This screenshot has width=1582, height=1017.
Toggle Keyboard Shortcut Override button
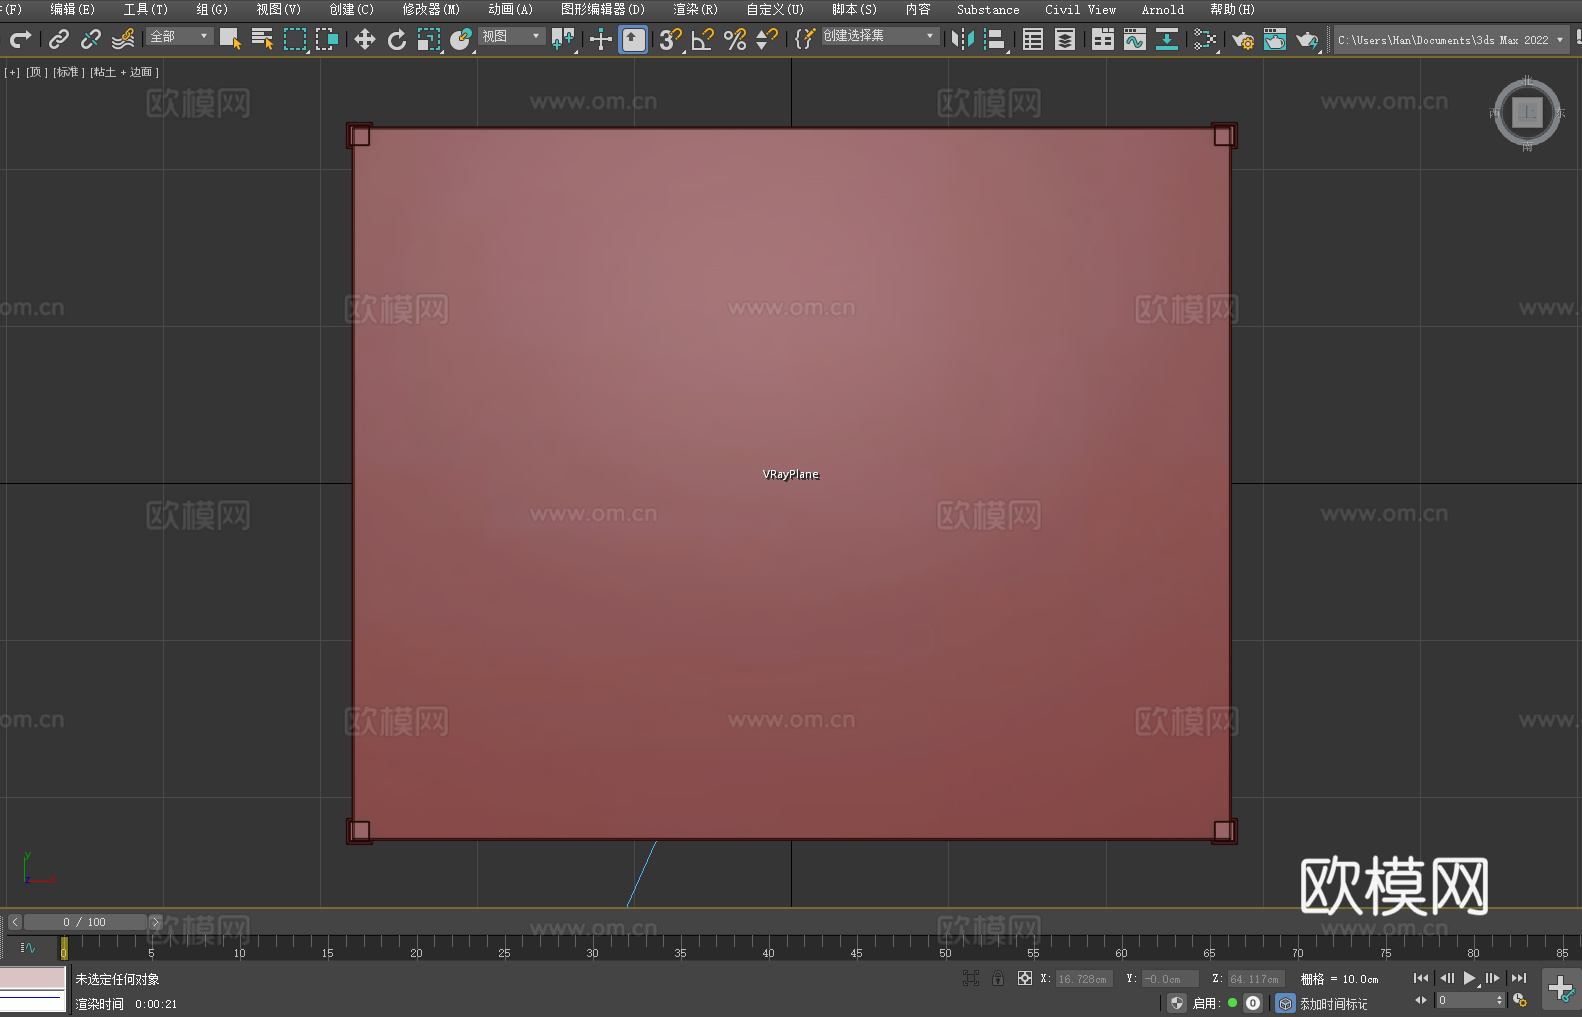pyautogui.click(x=633, y=39)
